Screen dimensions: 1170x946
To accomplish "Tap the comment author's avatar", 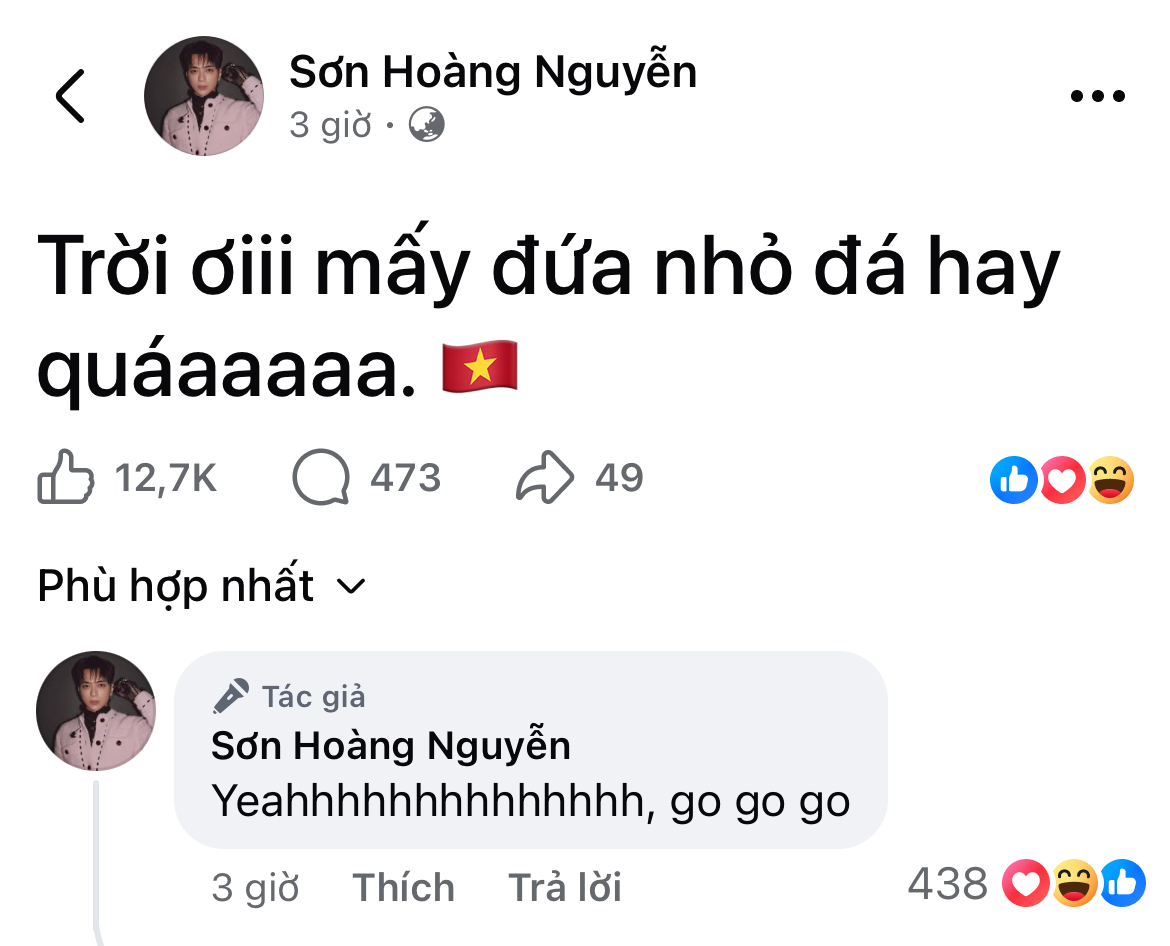I will pos(96,712).
